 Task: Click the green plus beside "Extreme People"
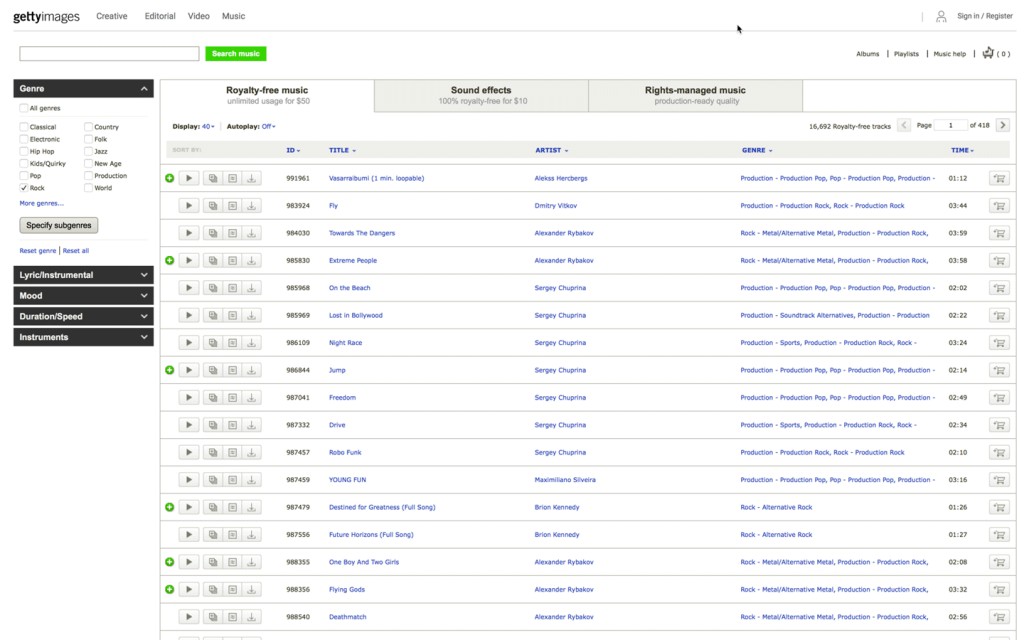pyautogui.click(x=169, y=260)
